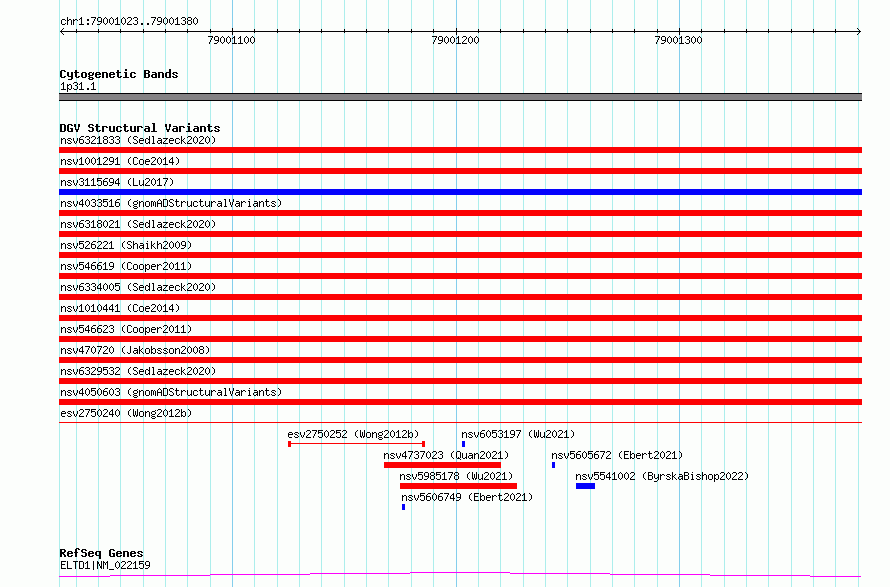The width and height of the screenshot is (890, 587).
Task: Select the gray 1p31.1 cytogenetic band
Action: [460, 97]
